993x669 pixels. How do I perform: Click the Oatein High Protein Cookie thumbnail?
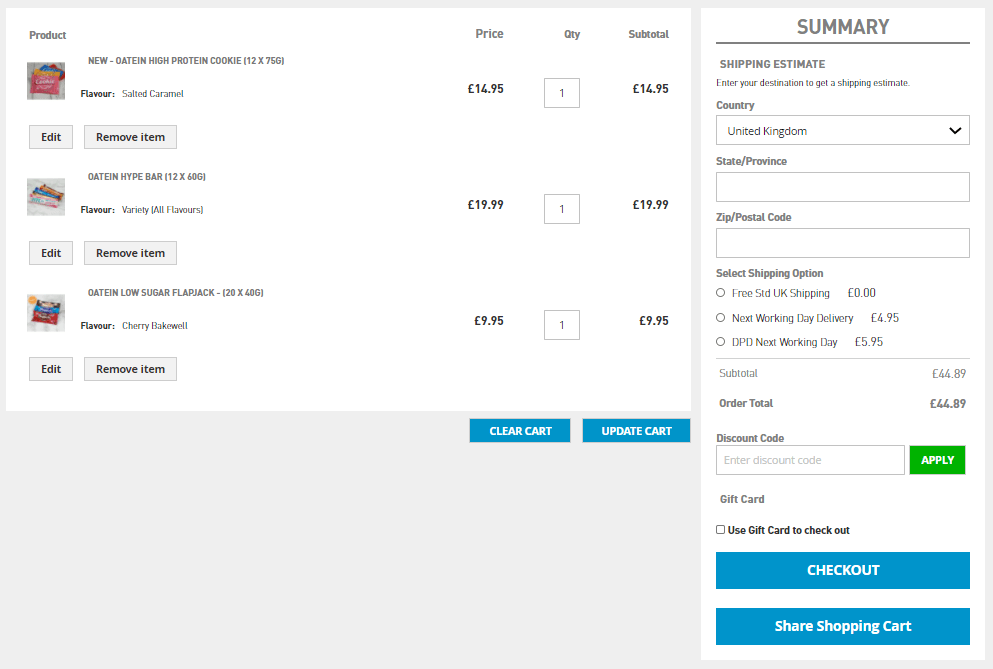click(x=46, y=81)
